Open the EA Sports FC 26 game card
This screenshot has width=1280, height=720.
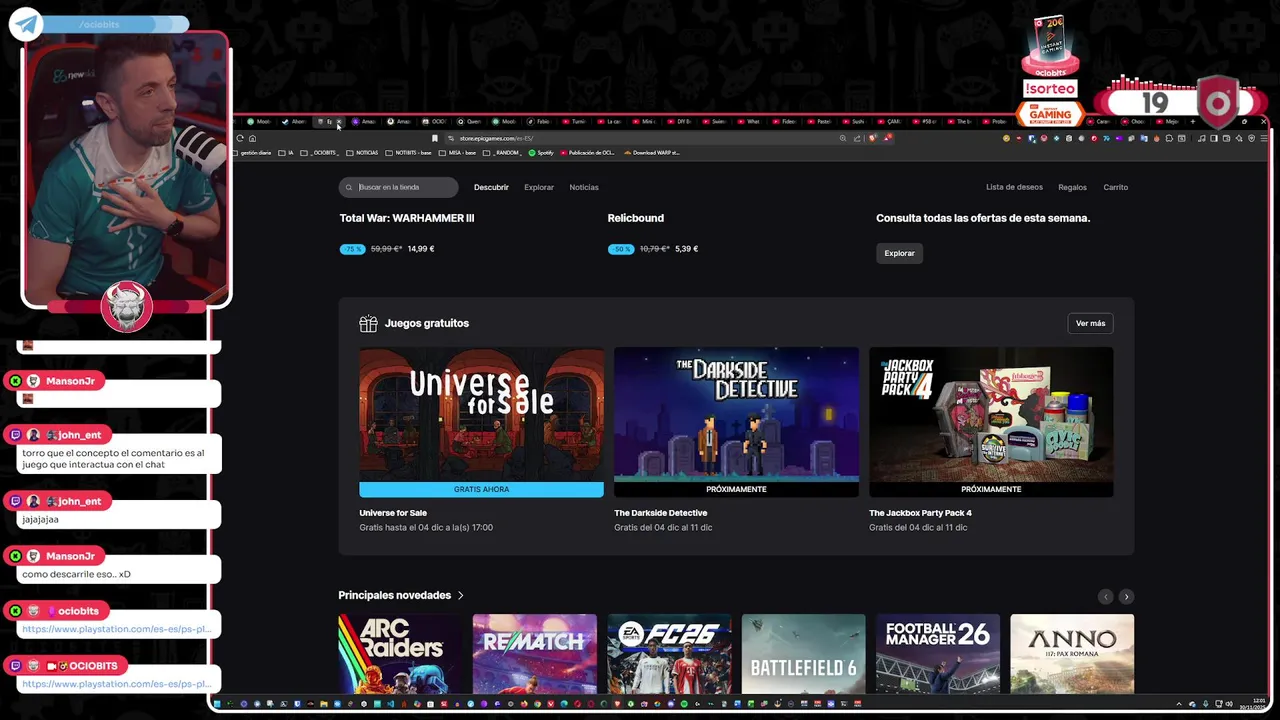pos(669,653)
